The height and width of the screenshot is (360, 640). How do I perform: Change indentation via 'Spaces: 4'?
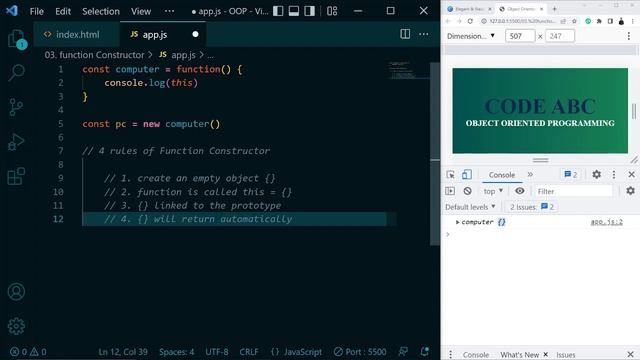[x=176, y=351]
